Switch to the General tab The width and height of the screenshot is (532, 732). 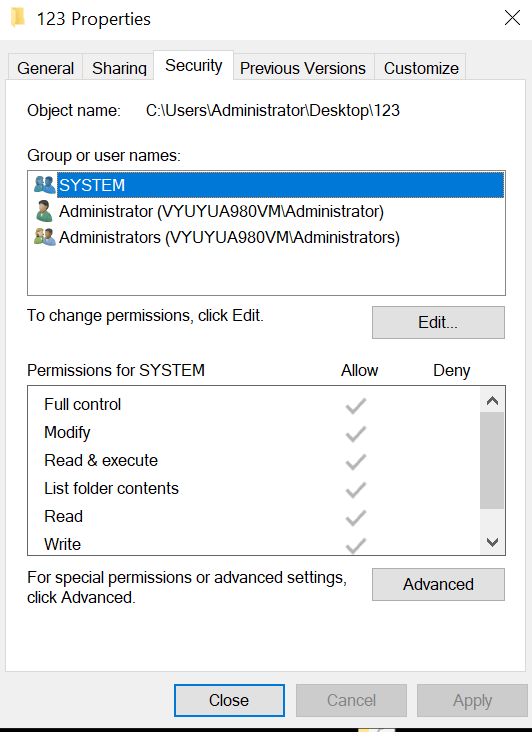[x=45, y=68]
